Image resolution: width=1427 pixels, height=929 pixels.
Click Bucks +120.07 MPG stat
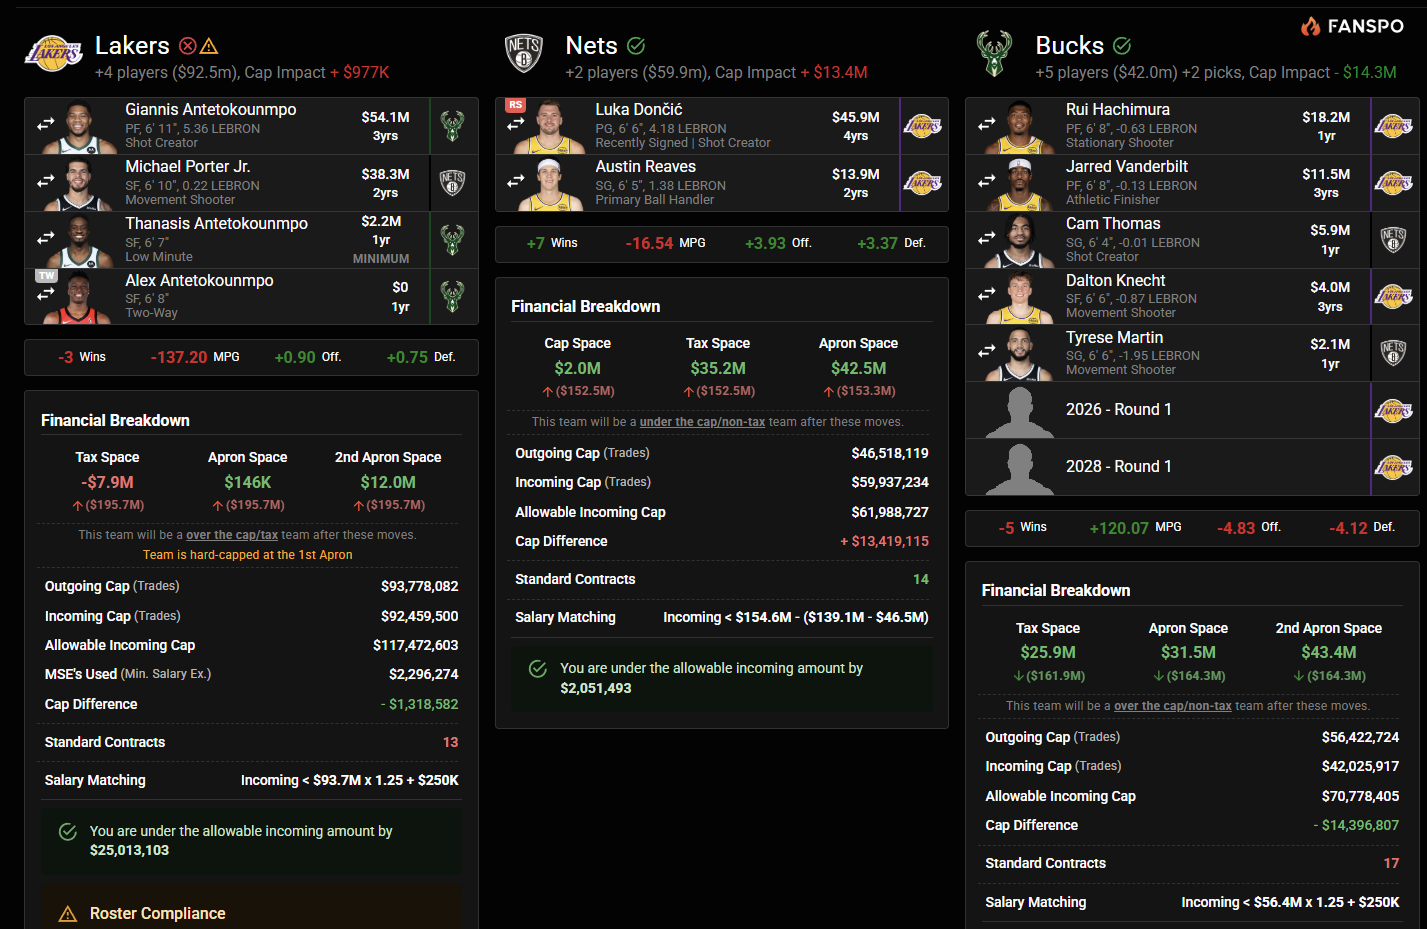[x=1135, y=527]
